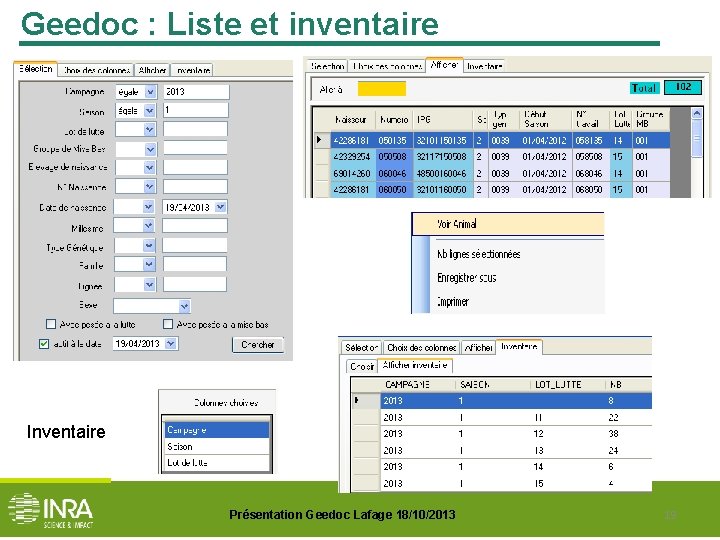The image size is (720, 540).
Task: Select 'Lot de lutte' in Colonnes choisies list
Action: coord(216,462)
